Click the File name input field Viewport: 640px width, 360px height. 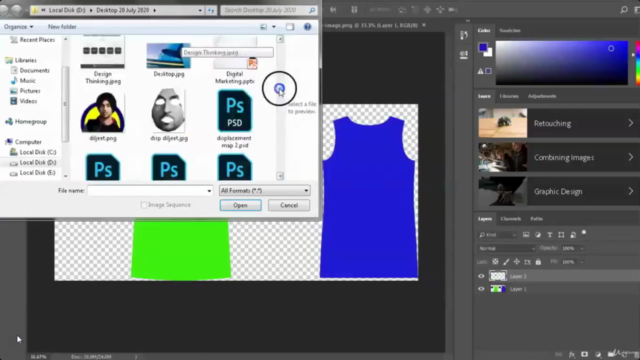(x=150, y=191)
